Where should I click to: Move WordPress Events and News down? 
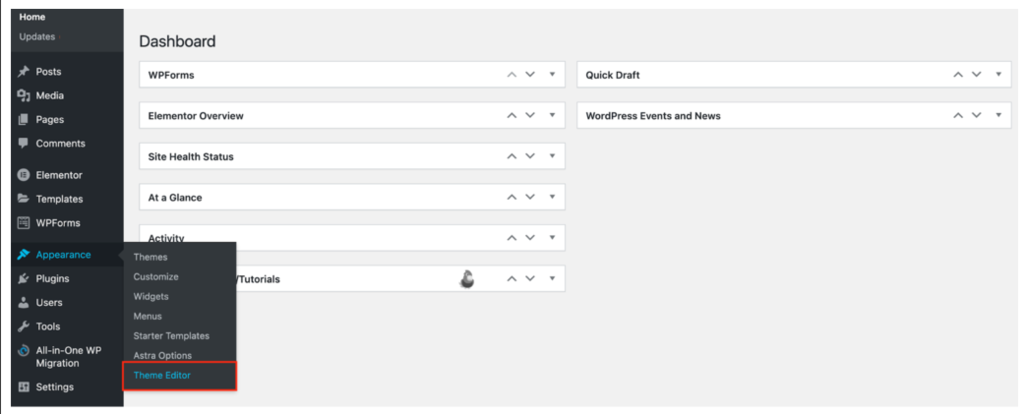pyautogui.click(x=976, y=116)
